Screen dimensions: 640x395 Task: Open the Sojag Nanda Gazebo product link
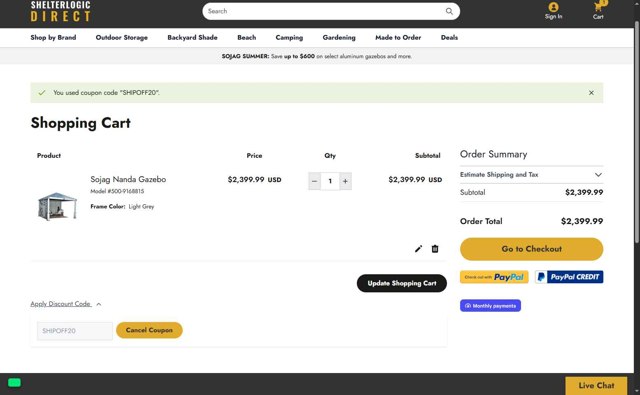128,179
